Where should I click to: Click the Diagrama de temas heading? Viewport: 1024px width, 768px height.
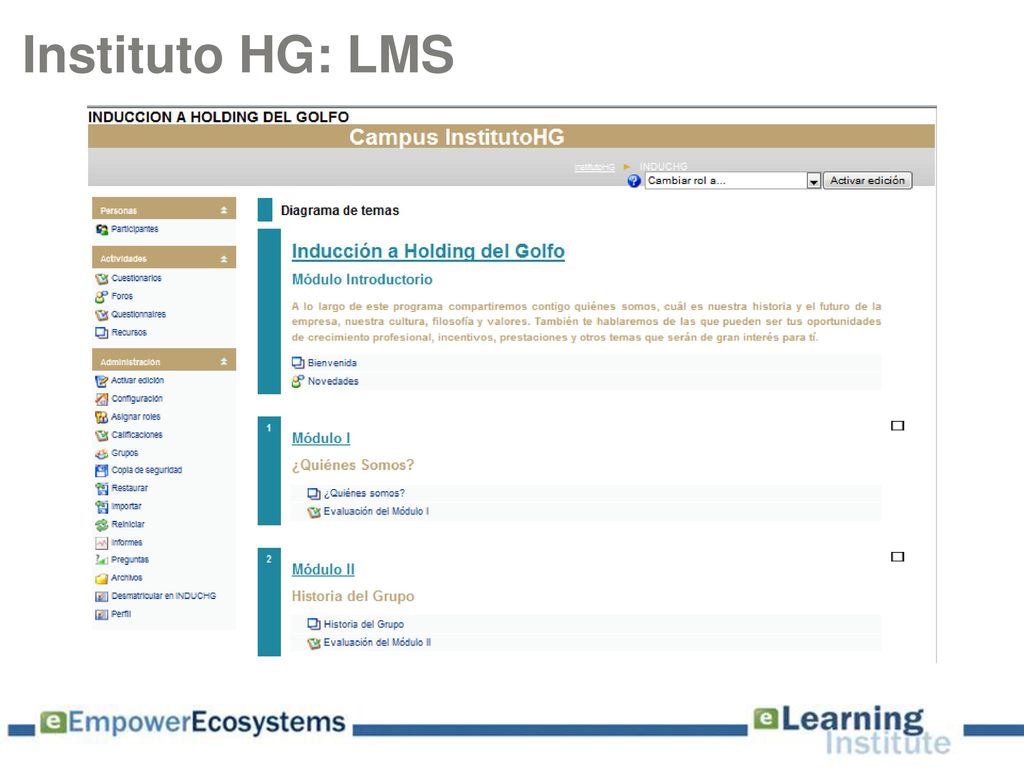point(340,211)
